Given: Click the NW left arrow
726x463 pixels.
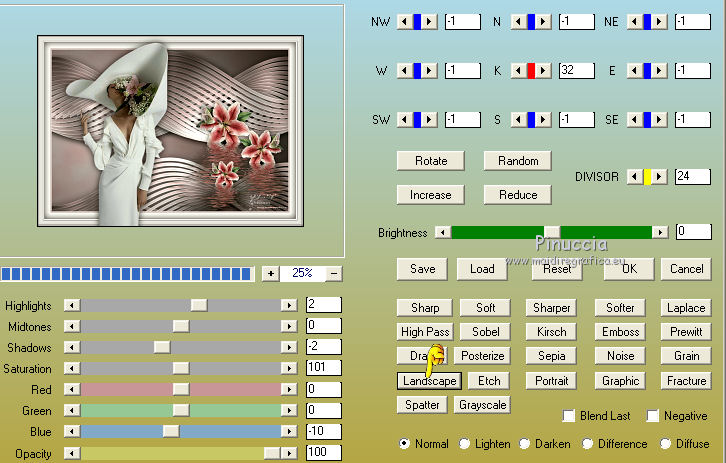Looking at the screenshot, I should pyautogui.click(x=405, y=22).
